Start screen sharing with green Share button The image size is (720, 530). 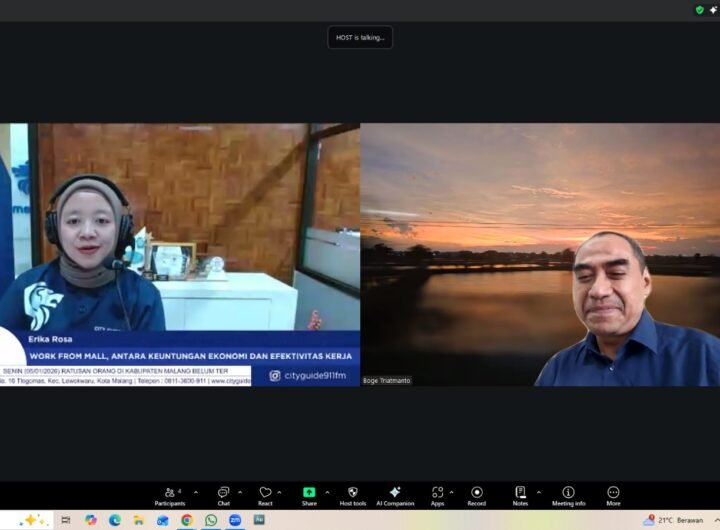[x=309, y=494]
